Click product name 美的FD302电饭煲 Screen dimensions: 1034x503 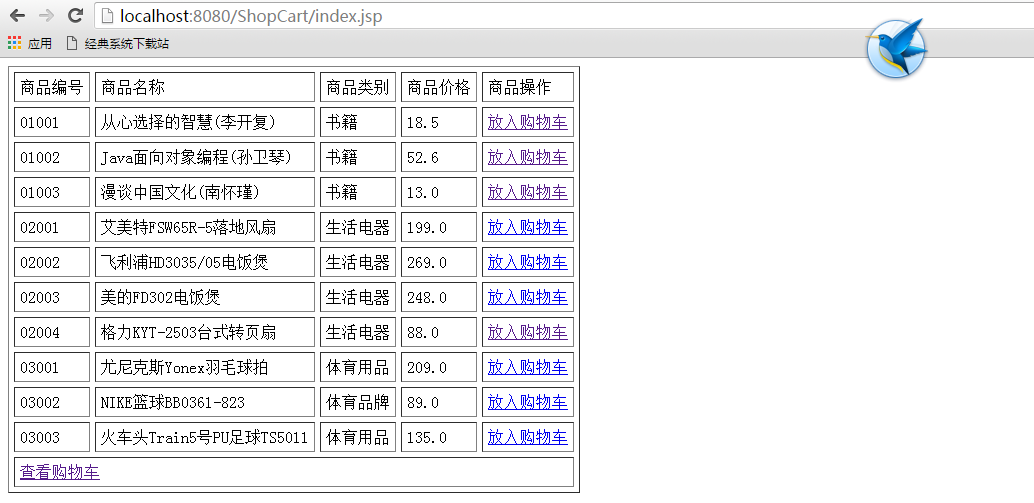tap(160, 297)
